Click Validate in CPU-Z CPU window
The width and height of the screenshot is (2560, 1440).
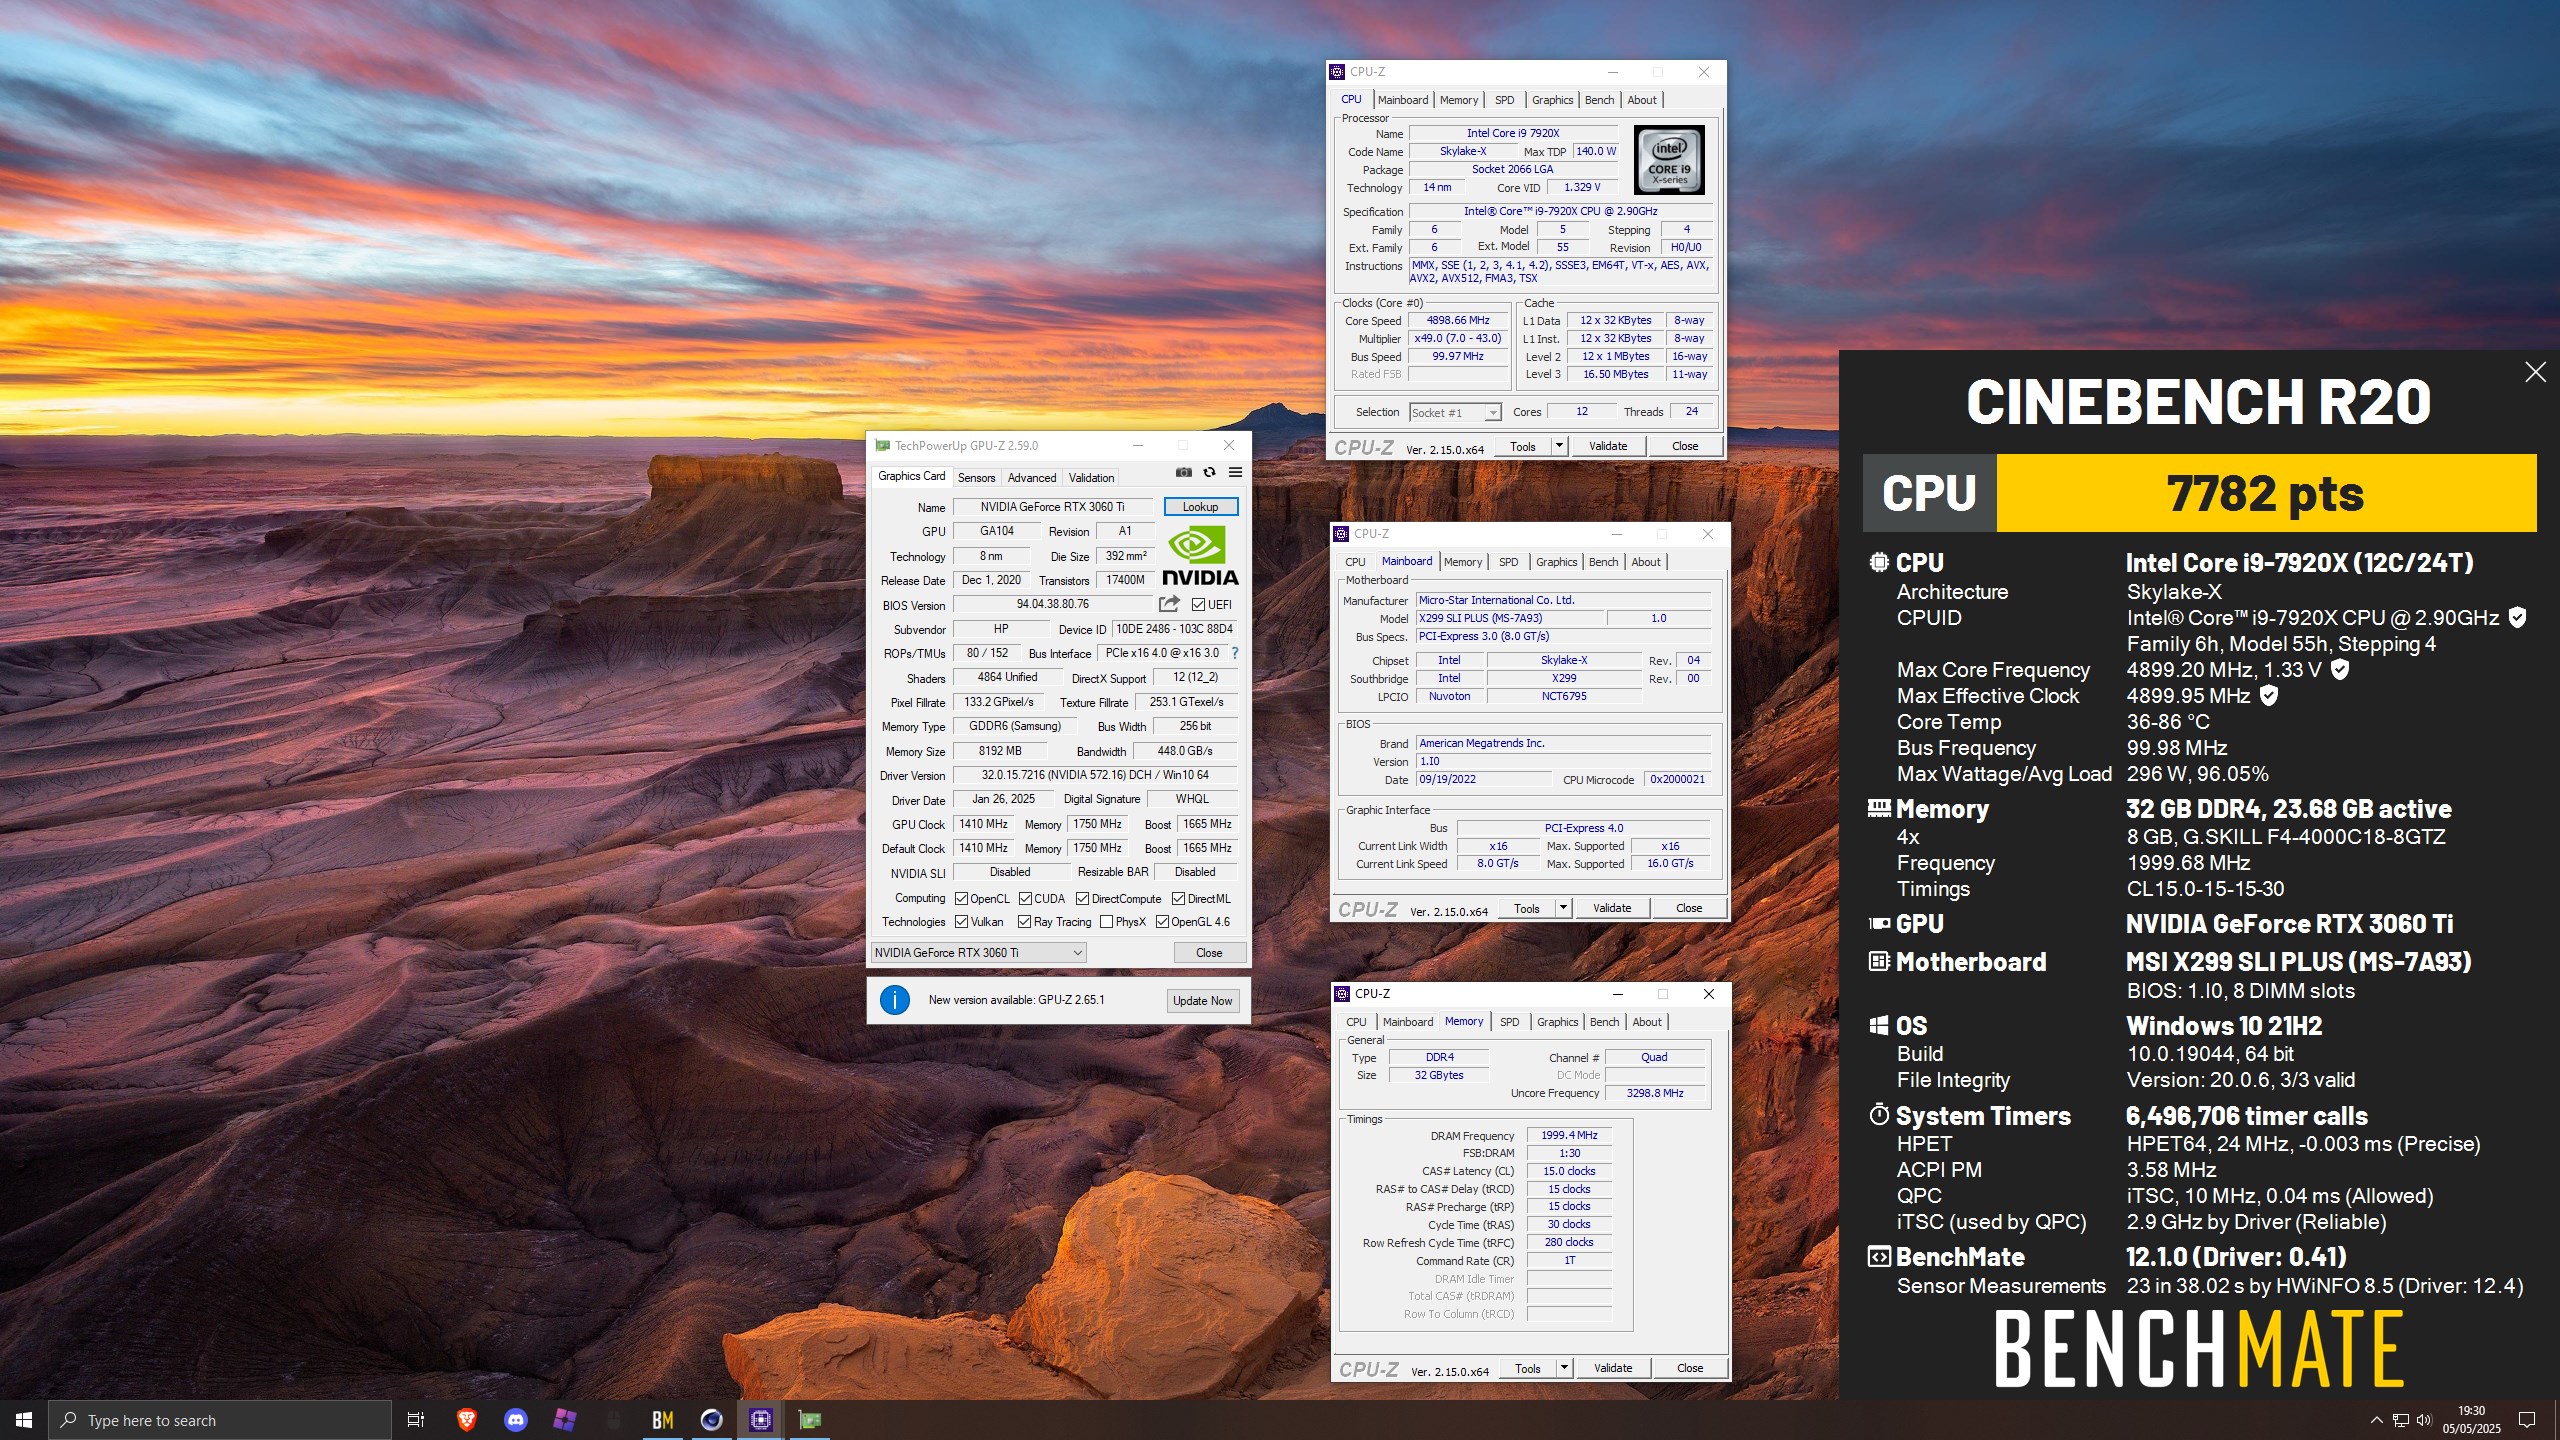pos(1608,446)
